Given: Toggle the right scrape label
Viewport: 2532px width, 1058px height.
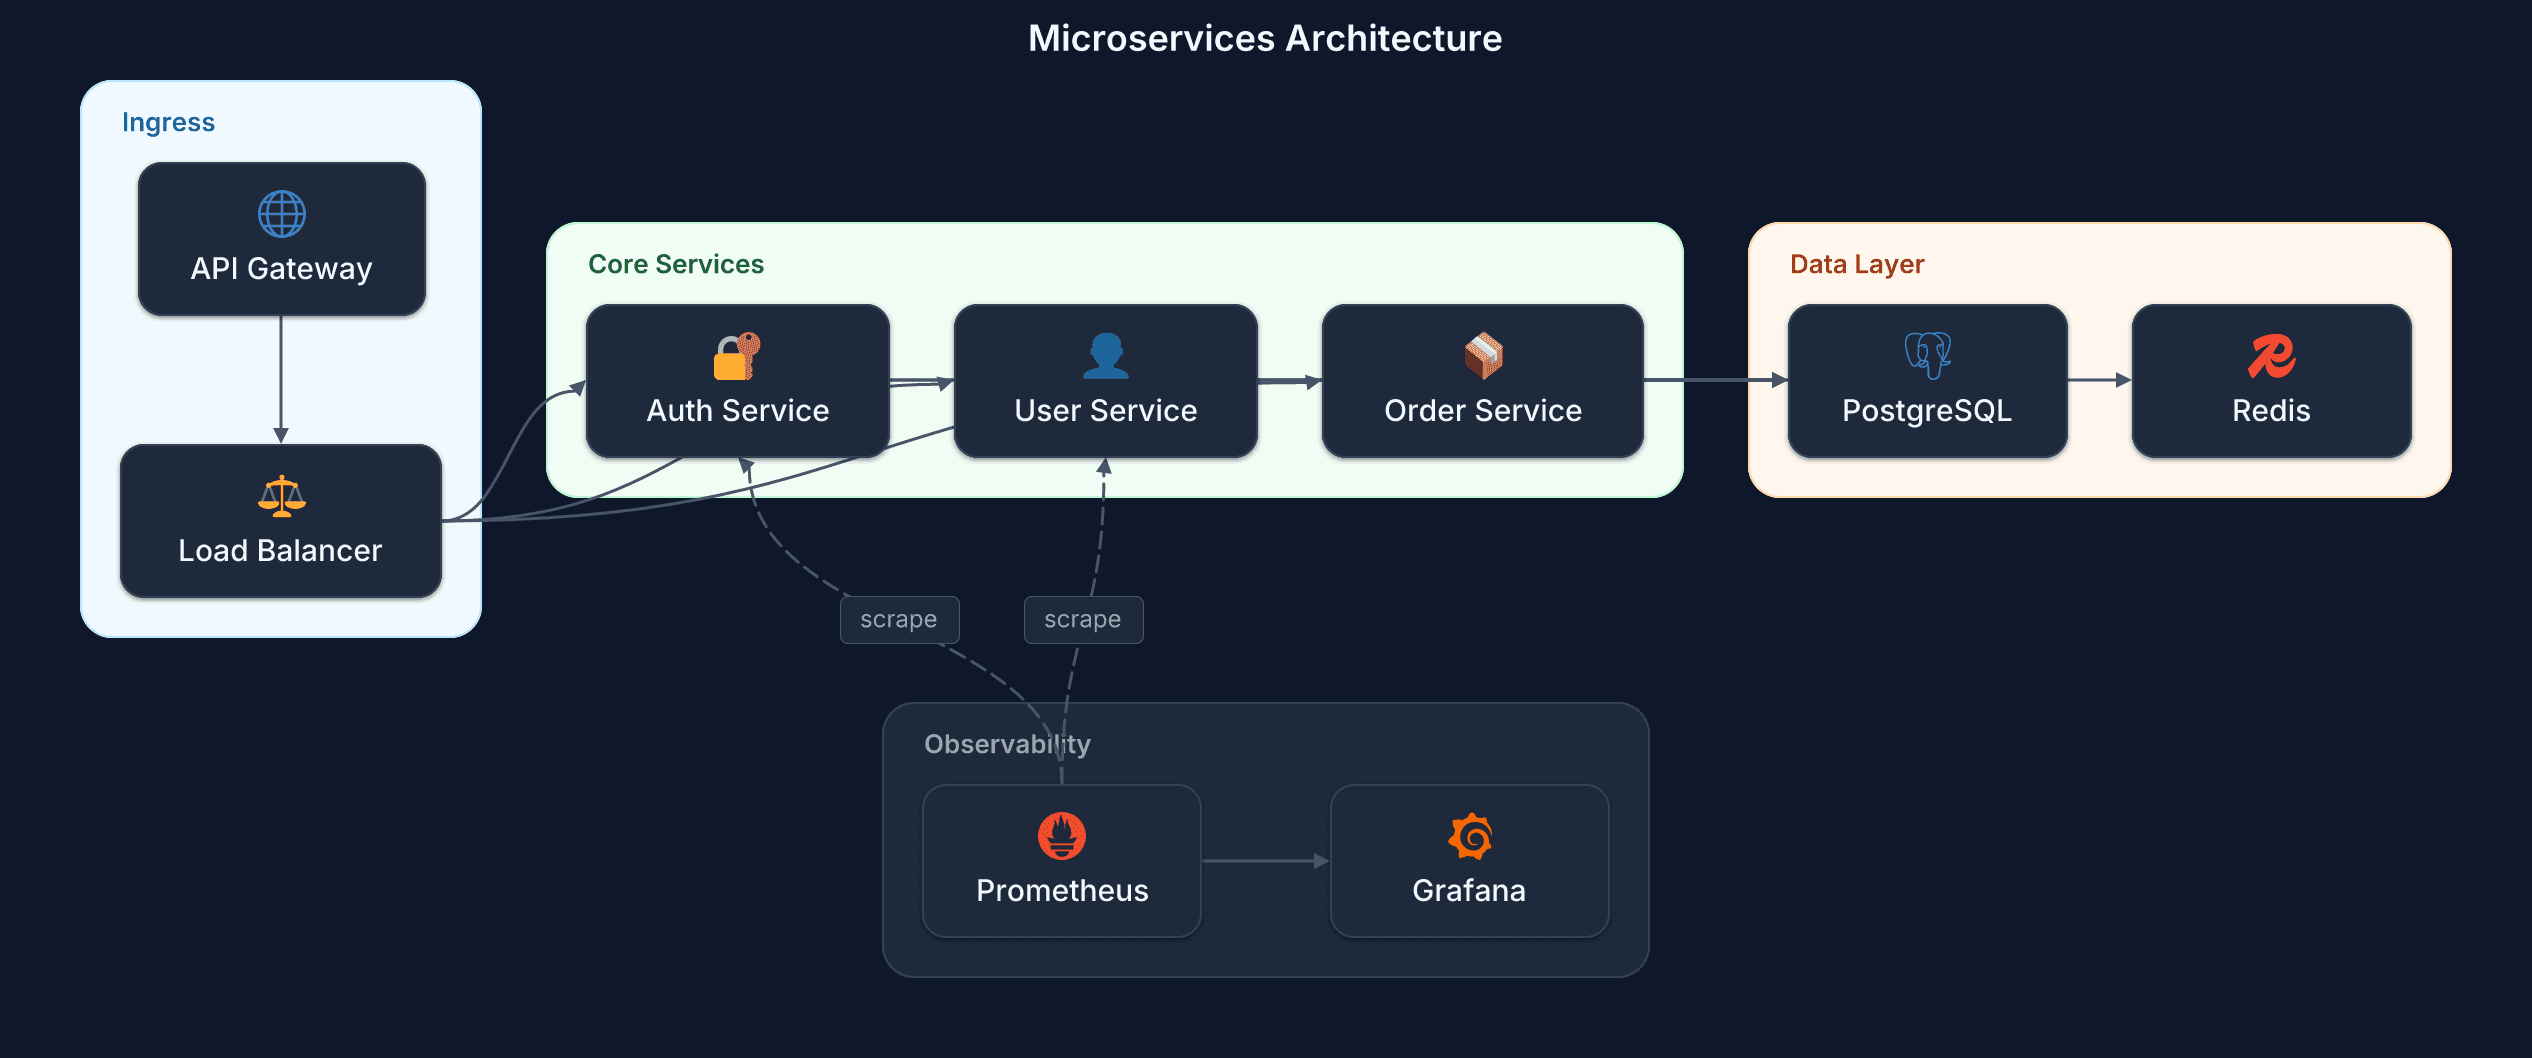Looking at the screenshot, I should click(x=1083, y=619).
